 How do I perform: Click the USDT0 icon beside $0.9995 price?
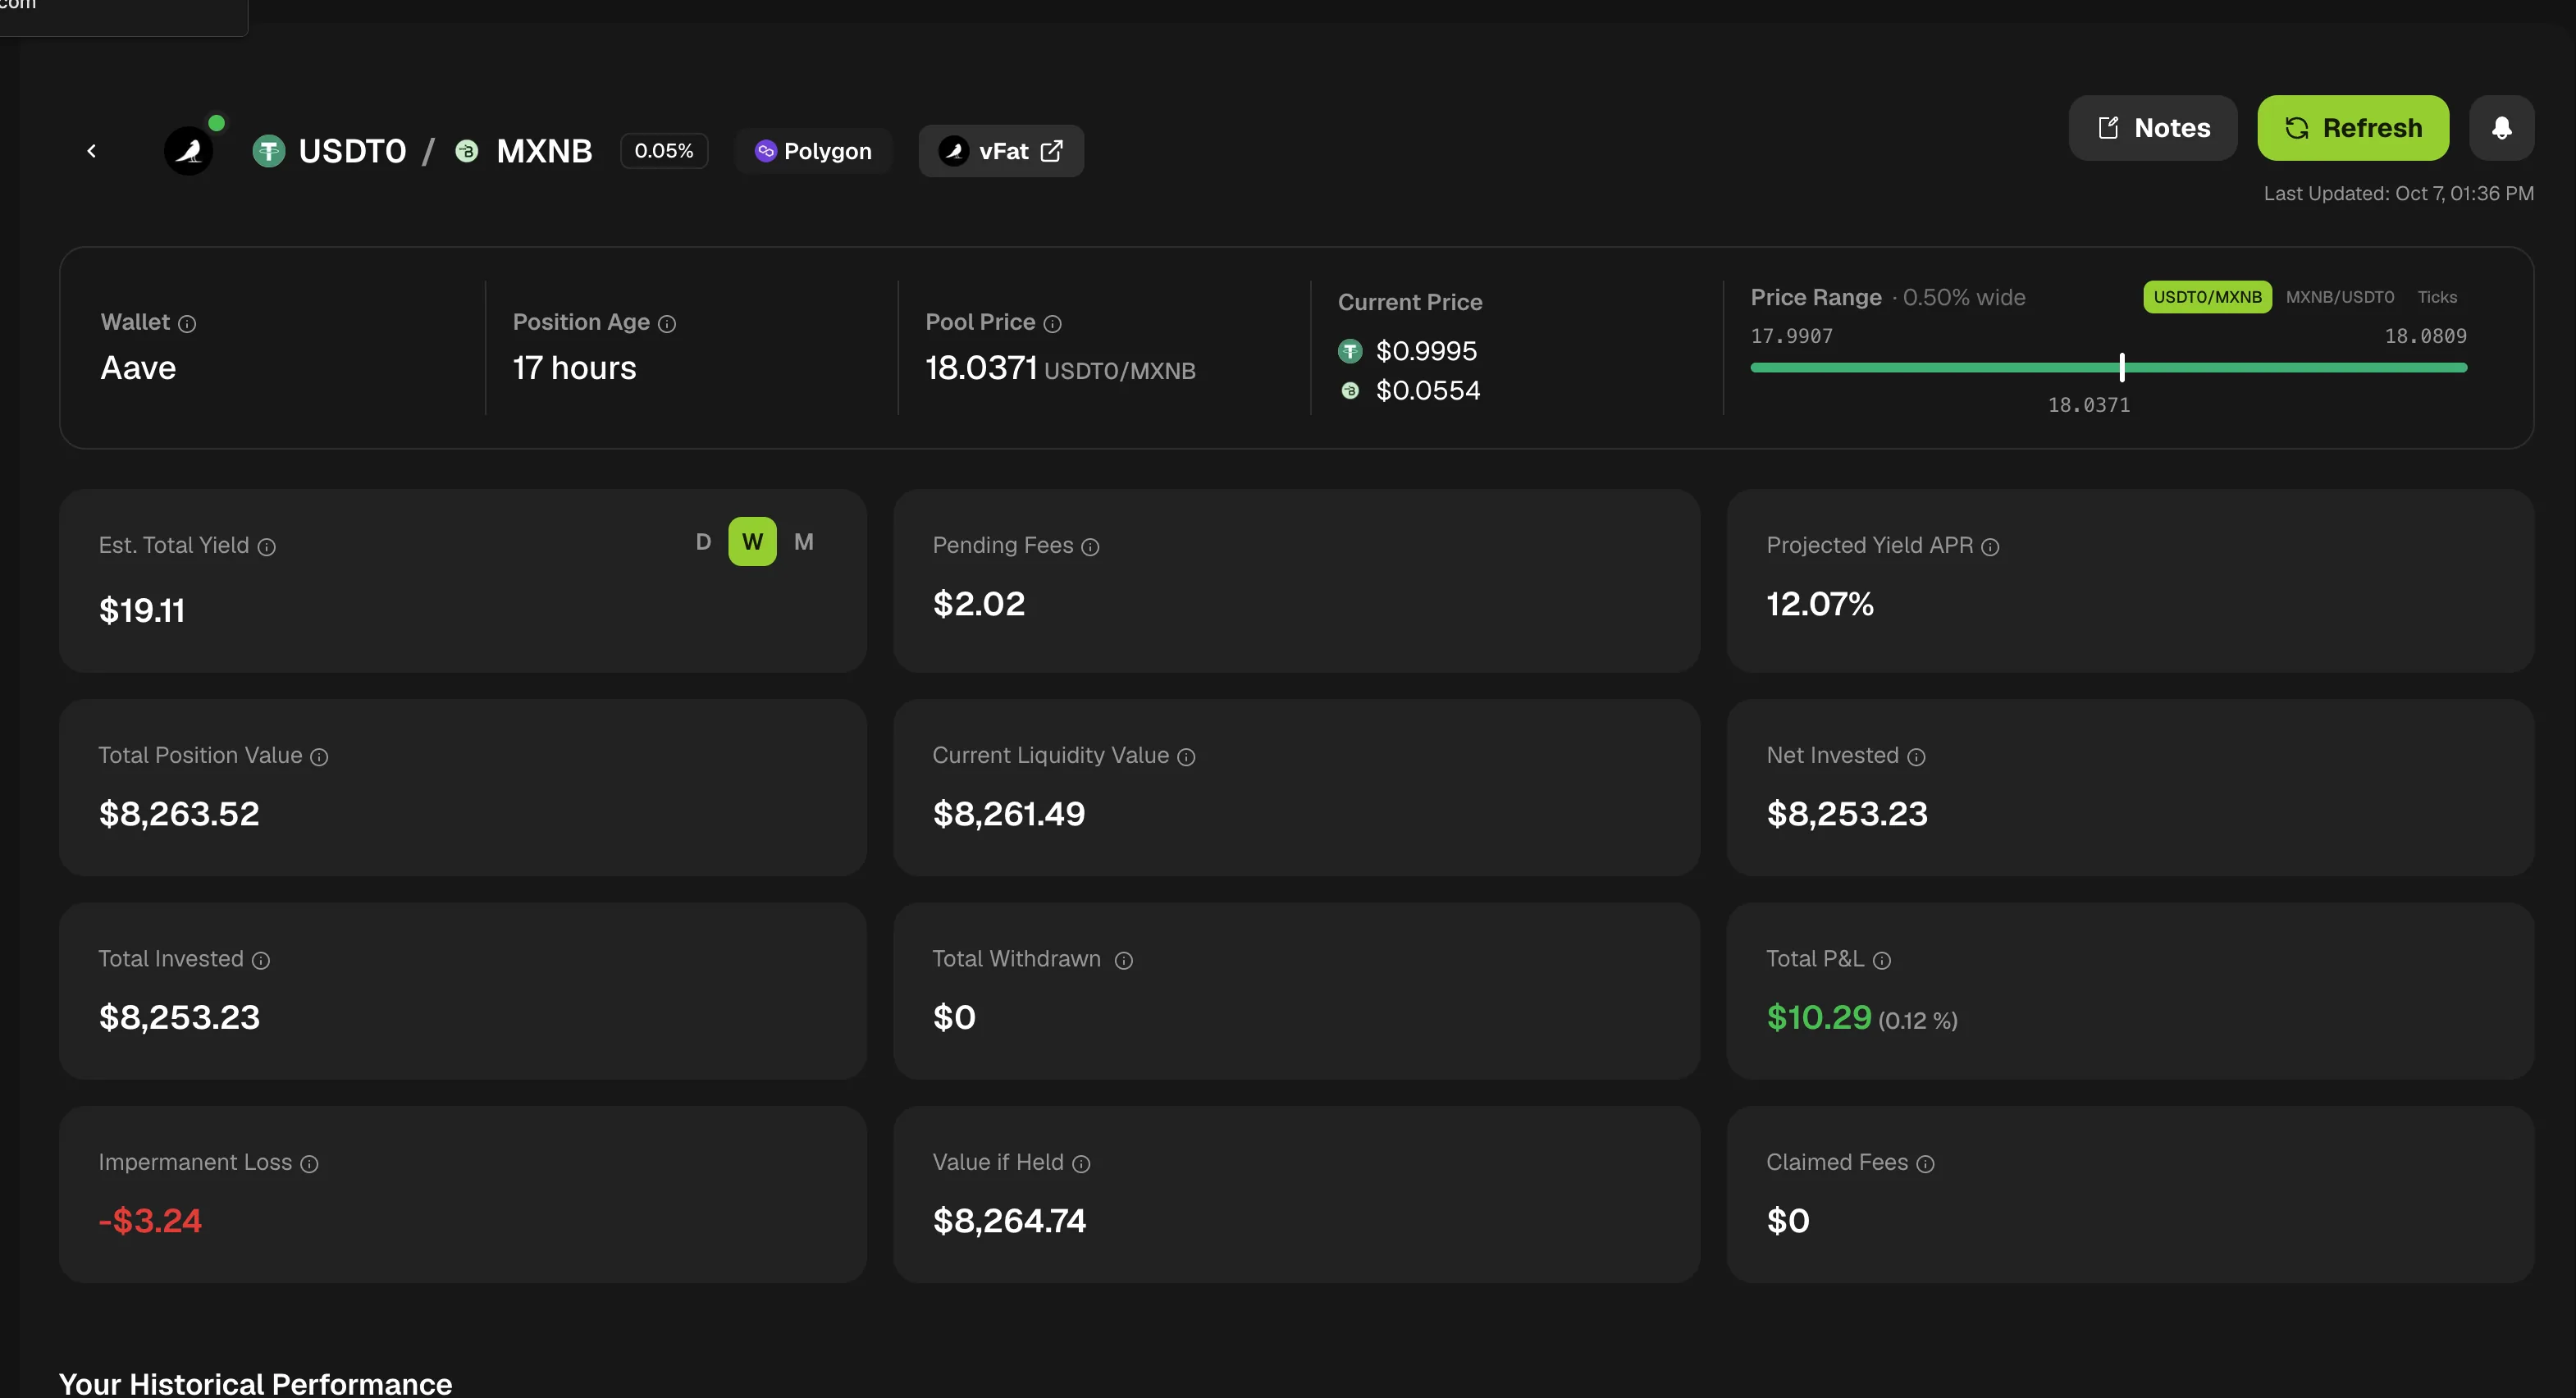(x=1350, y=351)
